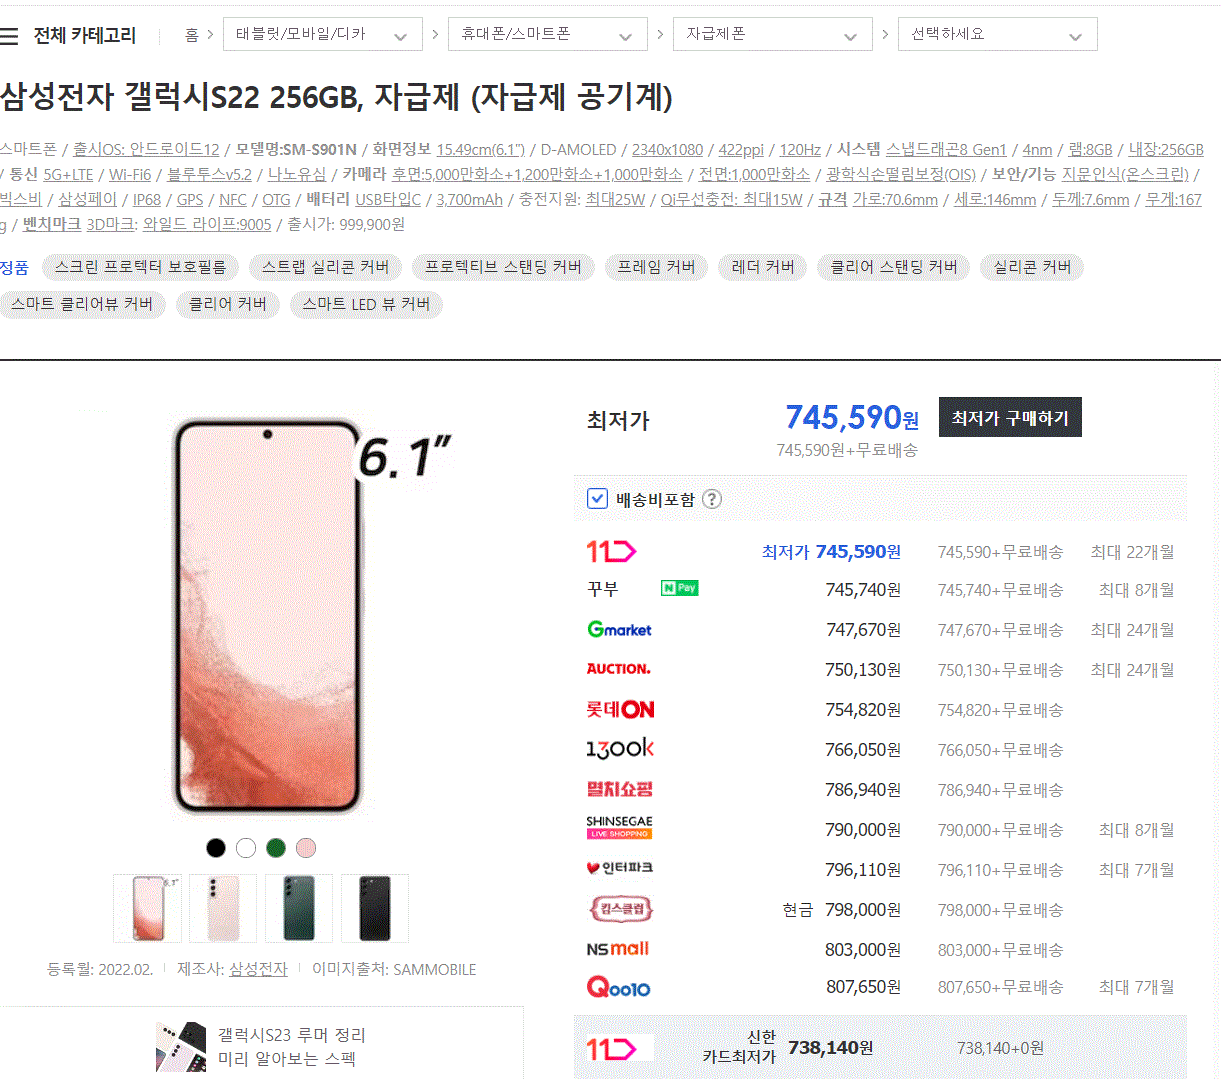The height and width of the screenshot is (1079, 1221).
Task: Select the black color swatch
Action: coord(216,848)
